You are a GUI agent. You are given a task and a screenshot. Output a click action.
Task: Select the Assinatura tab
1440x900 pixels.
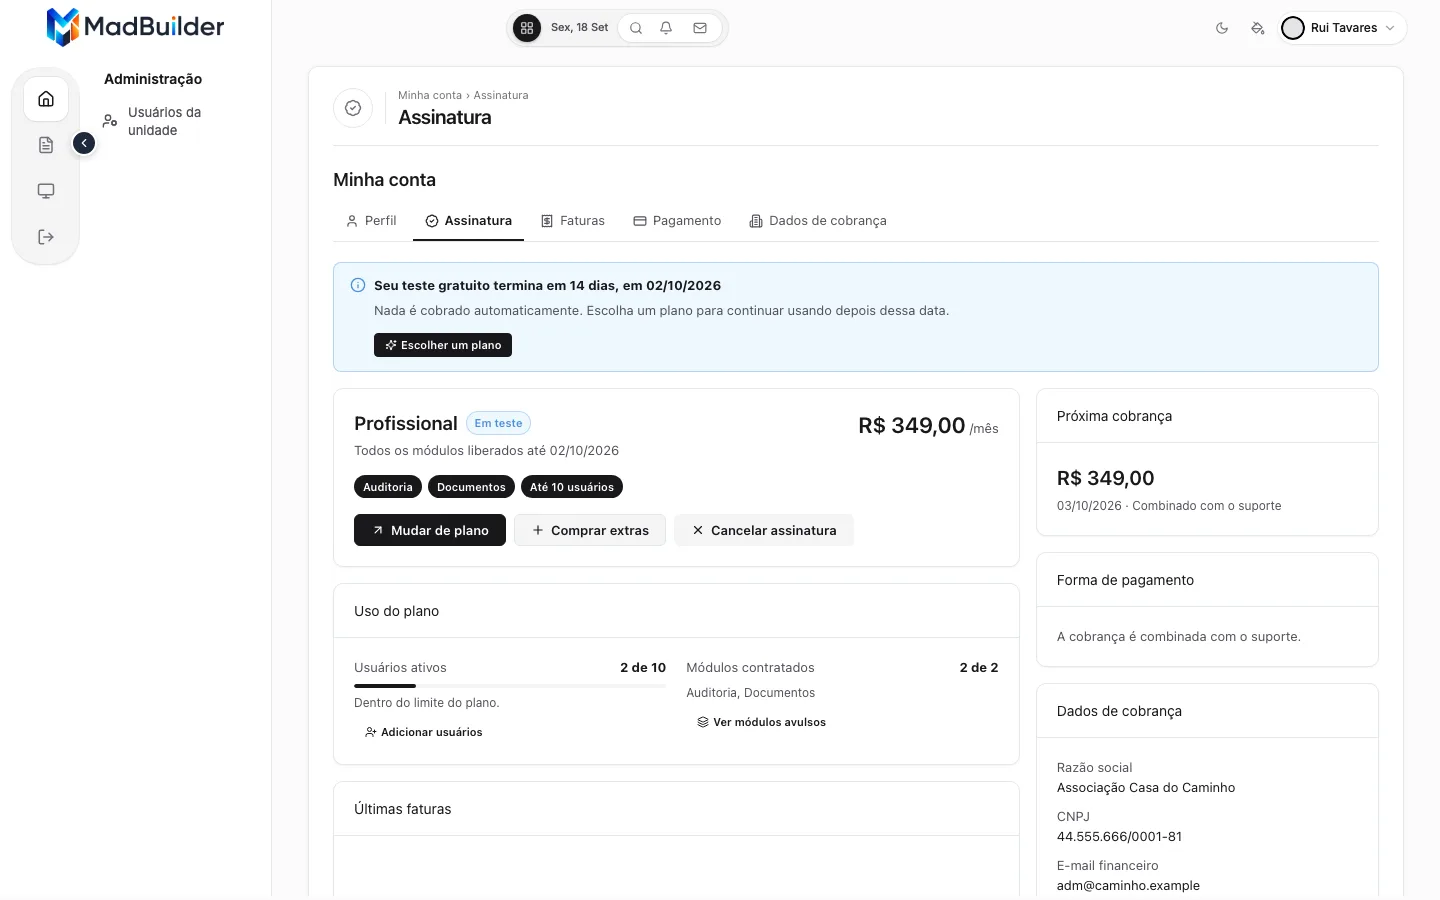(468, 221)
